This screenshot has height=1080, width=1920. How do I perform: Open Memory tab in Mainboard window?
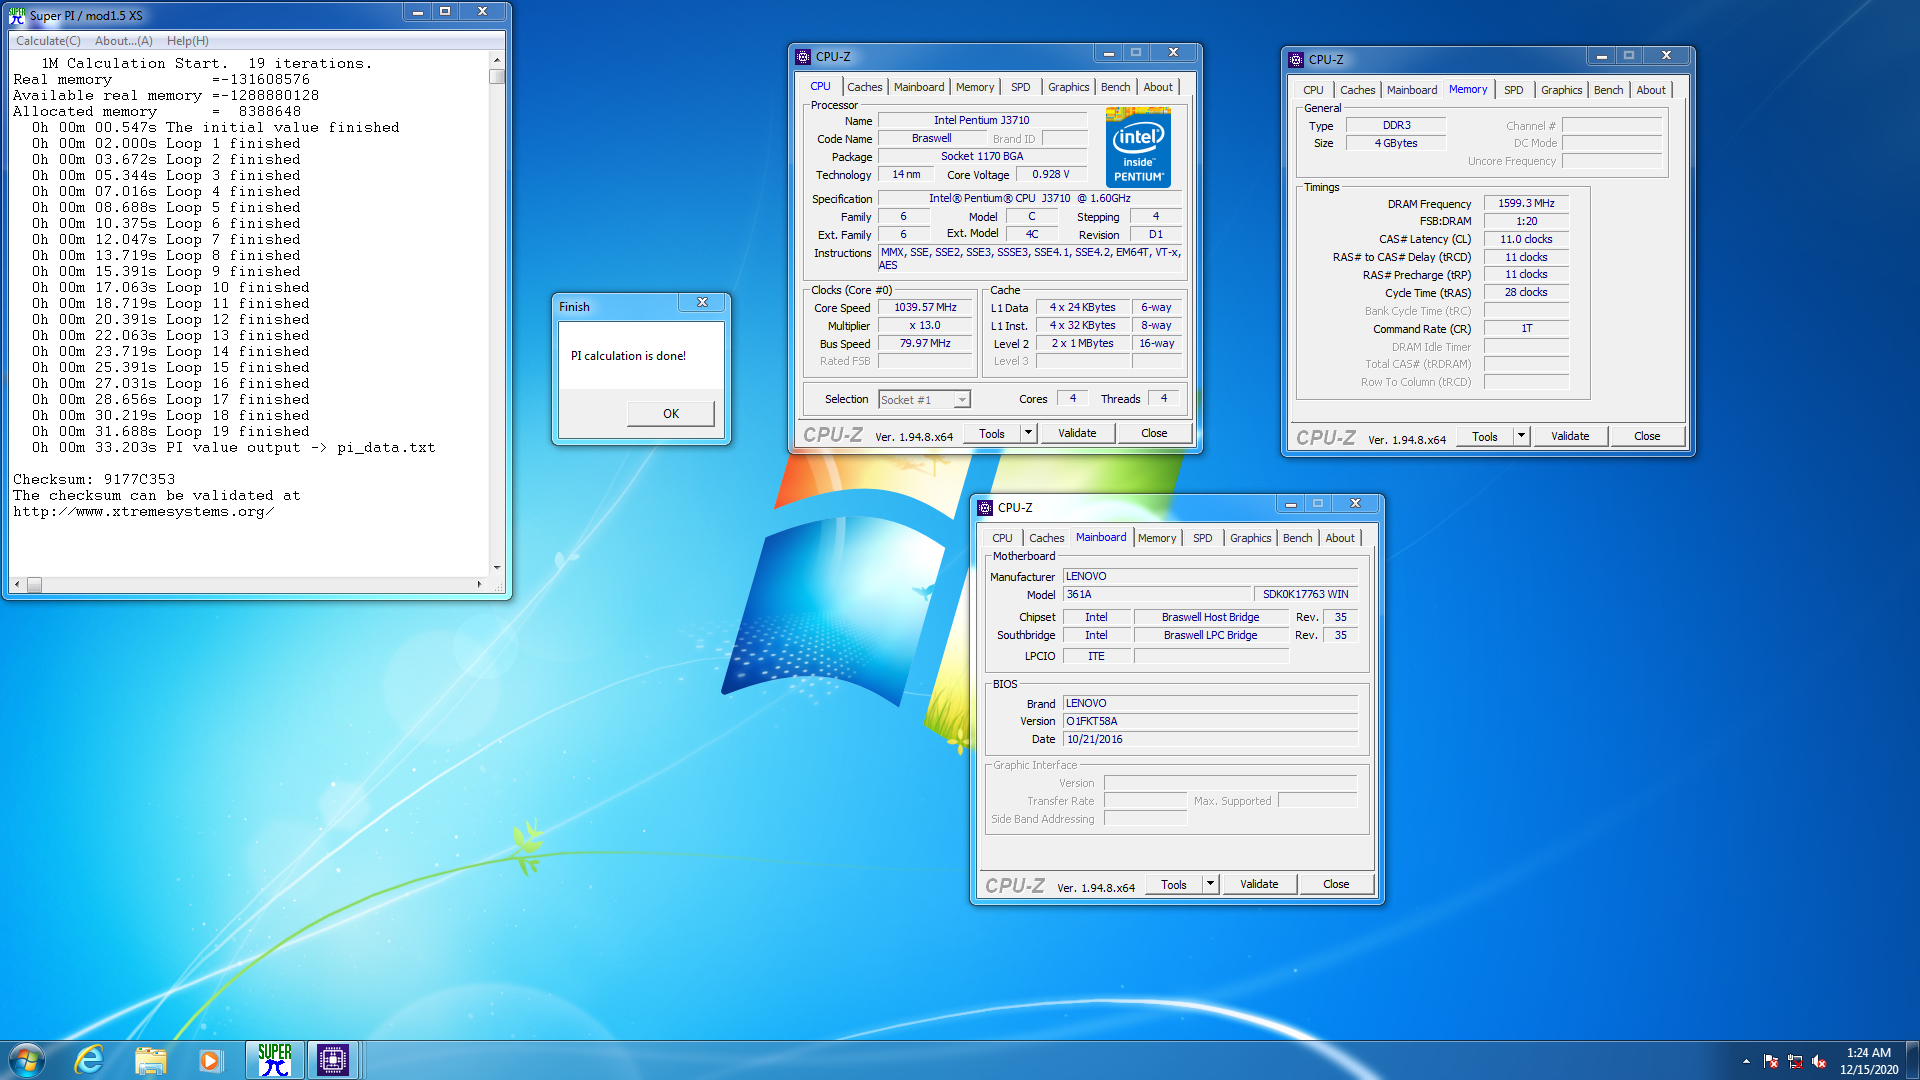click(1157, 538)
